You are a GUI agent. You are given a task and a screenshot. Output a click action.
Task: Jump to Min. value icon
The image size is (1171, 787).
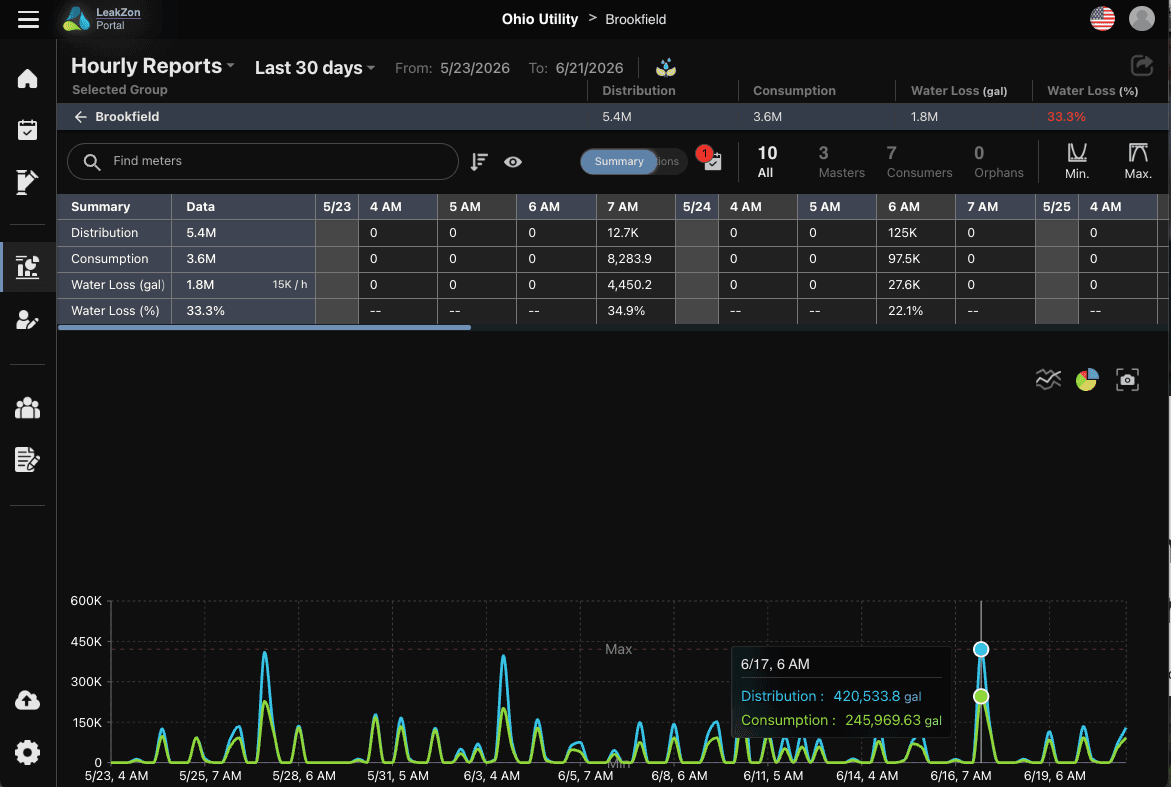tap(1077, 161)
